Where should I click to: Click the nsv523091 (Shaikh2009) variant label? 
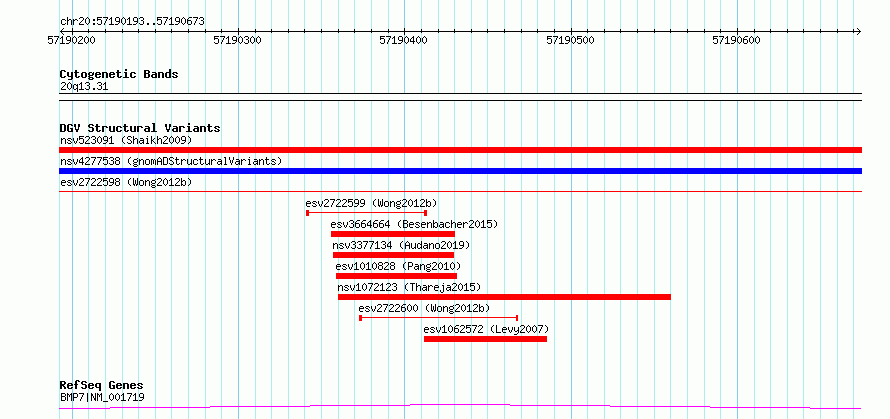point(126,140)
